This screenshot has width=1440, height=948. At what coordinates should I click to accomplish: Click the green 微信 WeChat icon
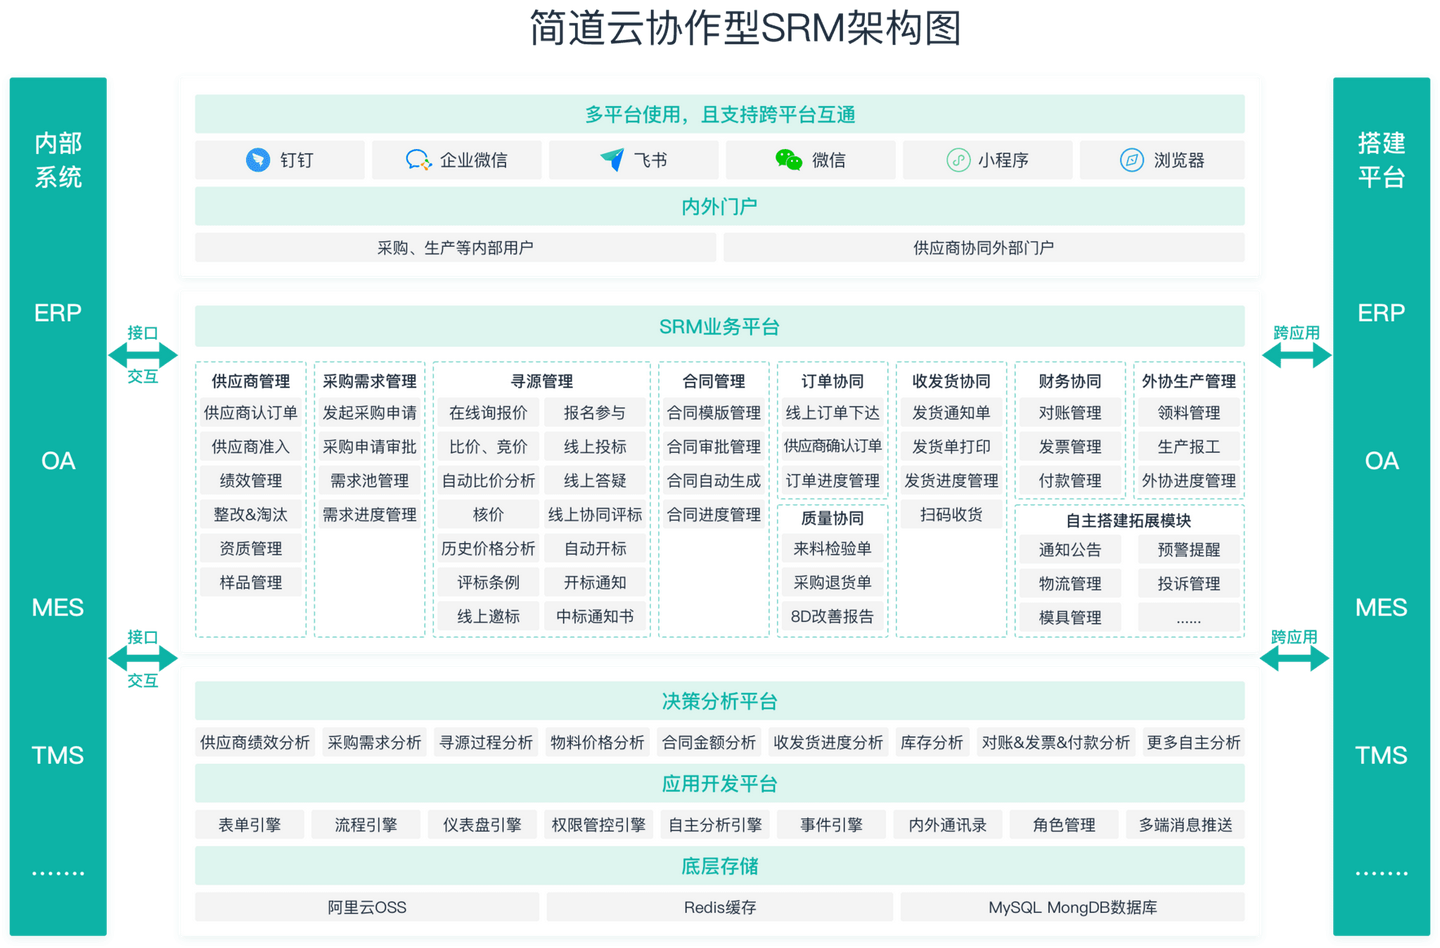pyautogui.click(x=789, y=160)
